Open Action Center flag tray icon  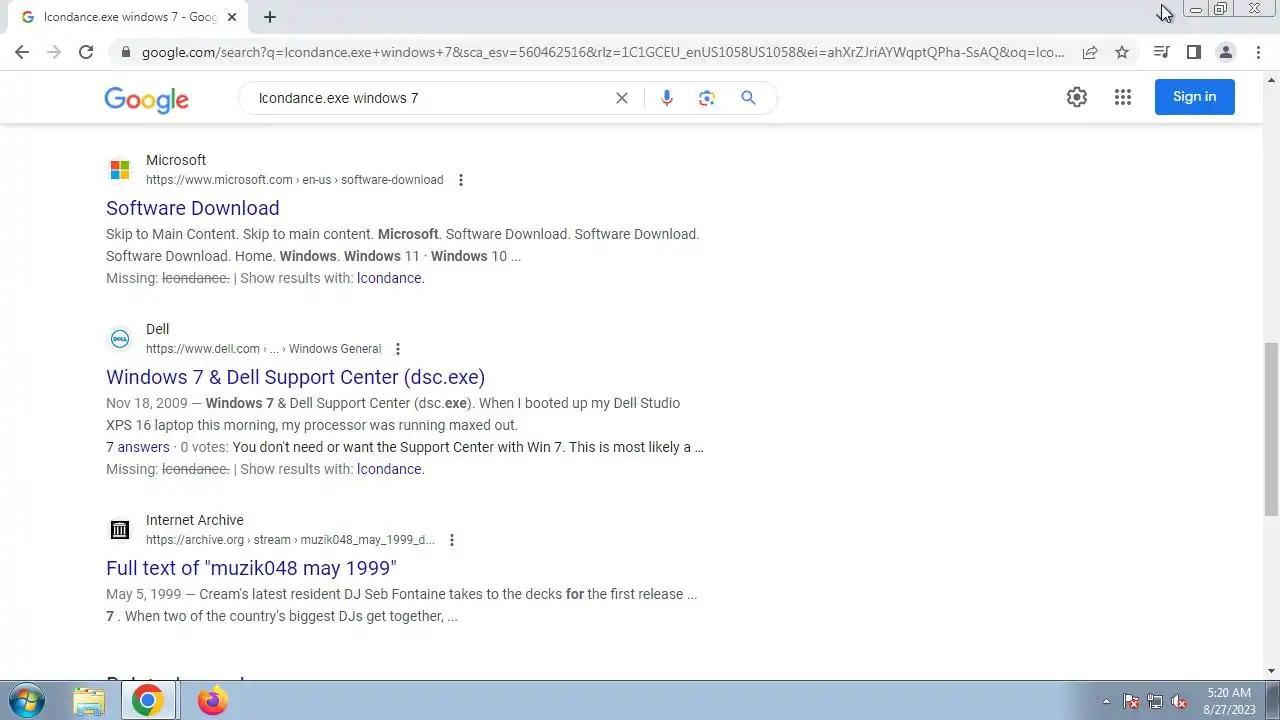click(1131, 701)
